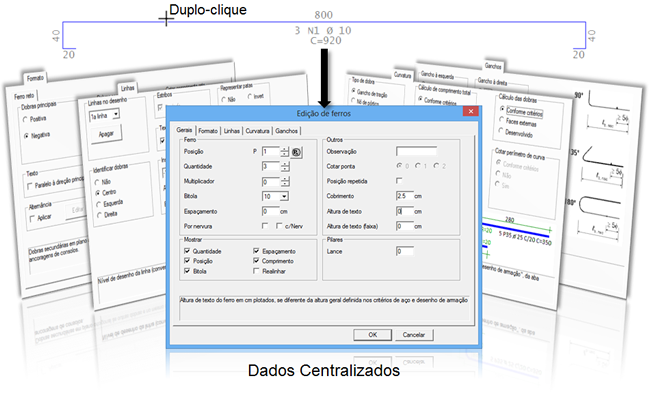
Task: Click the Posição number field
Action: tap(271, 151)
